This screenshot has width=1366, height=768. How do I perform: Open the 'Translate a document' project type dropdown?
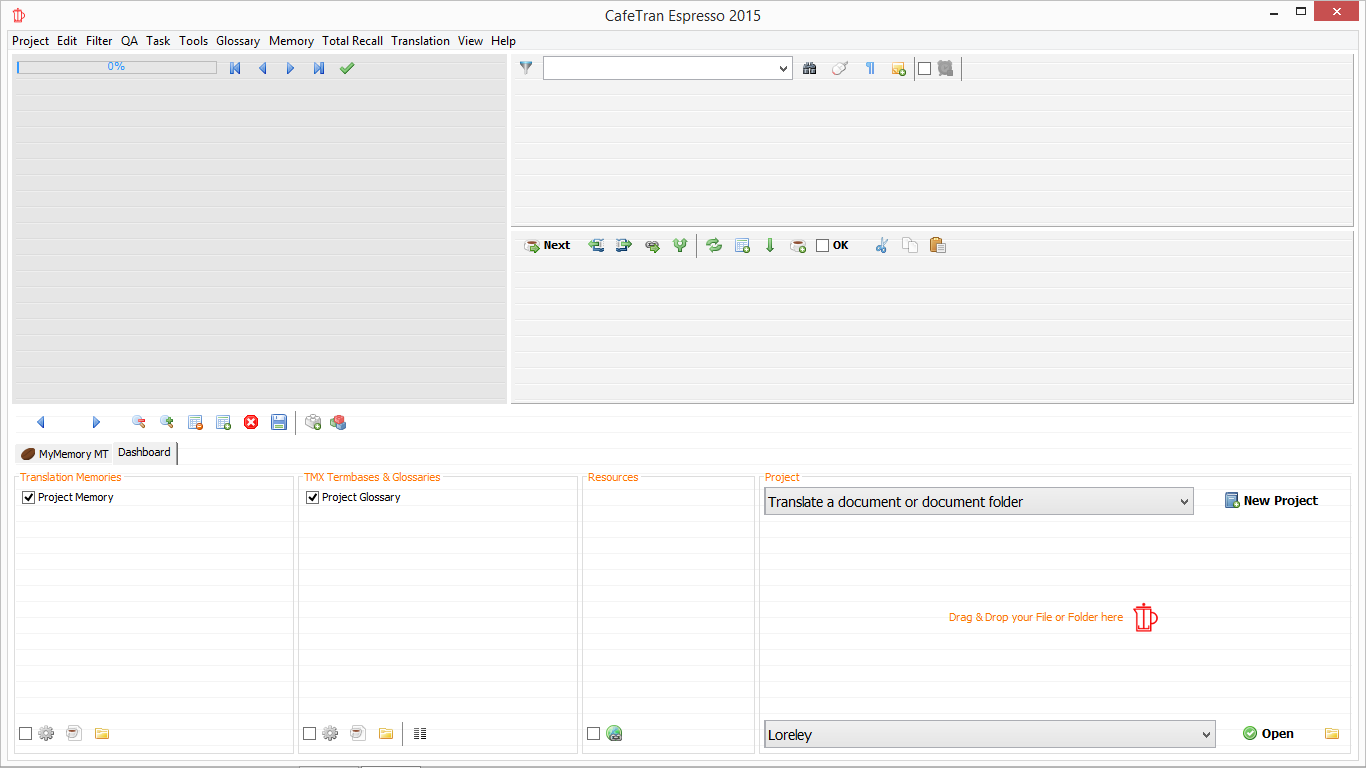[1184, 501]
